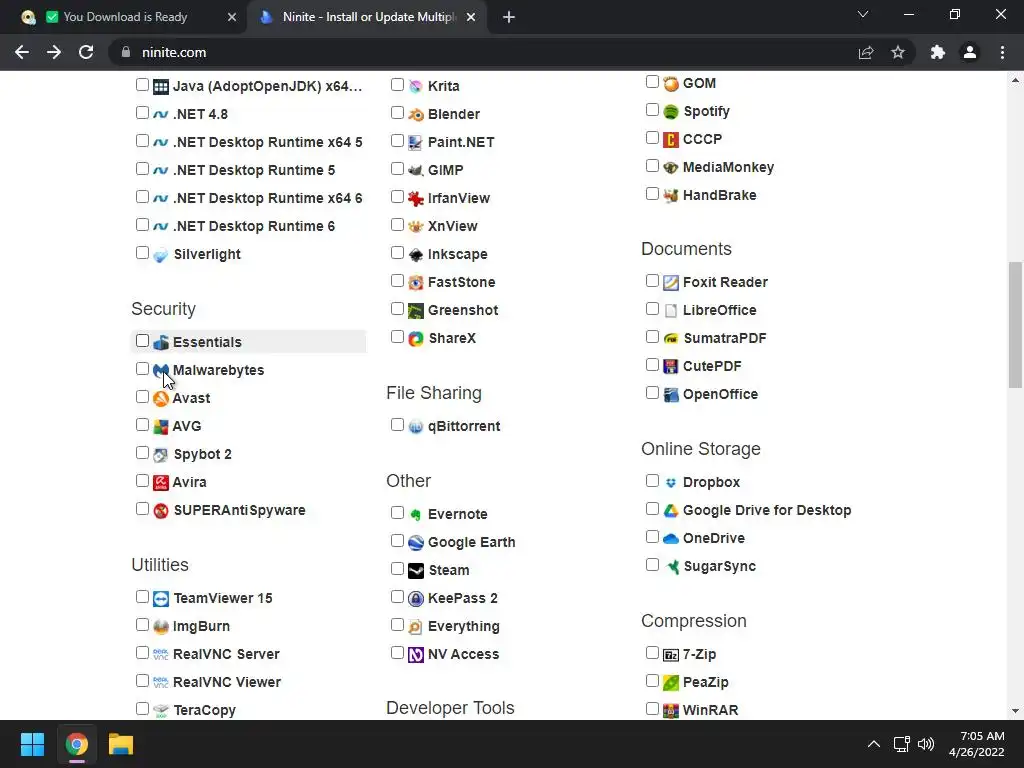Image resolution: width=1024 pixels, height=768 pixels.
Task: Reload the Ninite page
Action: click(86, 52)
